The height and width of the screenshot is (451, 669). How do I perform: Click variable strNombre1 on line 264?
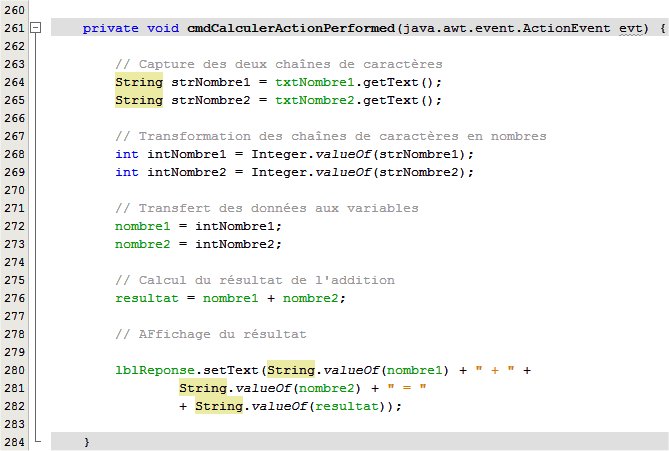(x=211, y=82)
